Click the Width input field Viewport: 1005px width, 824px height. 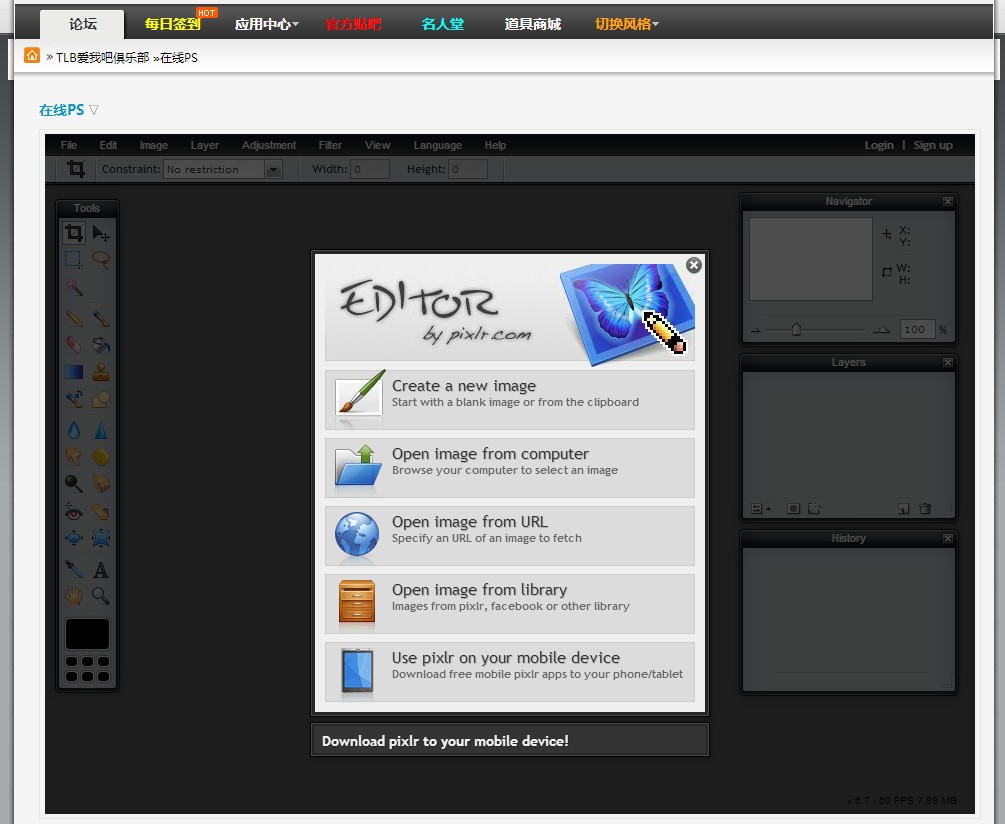click(x=370, y=169)
